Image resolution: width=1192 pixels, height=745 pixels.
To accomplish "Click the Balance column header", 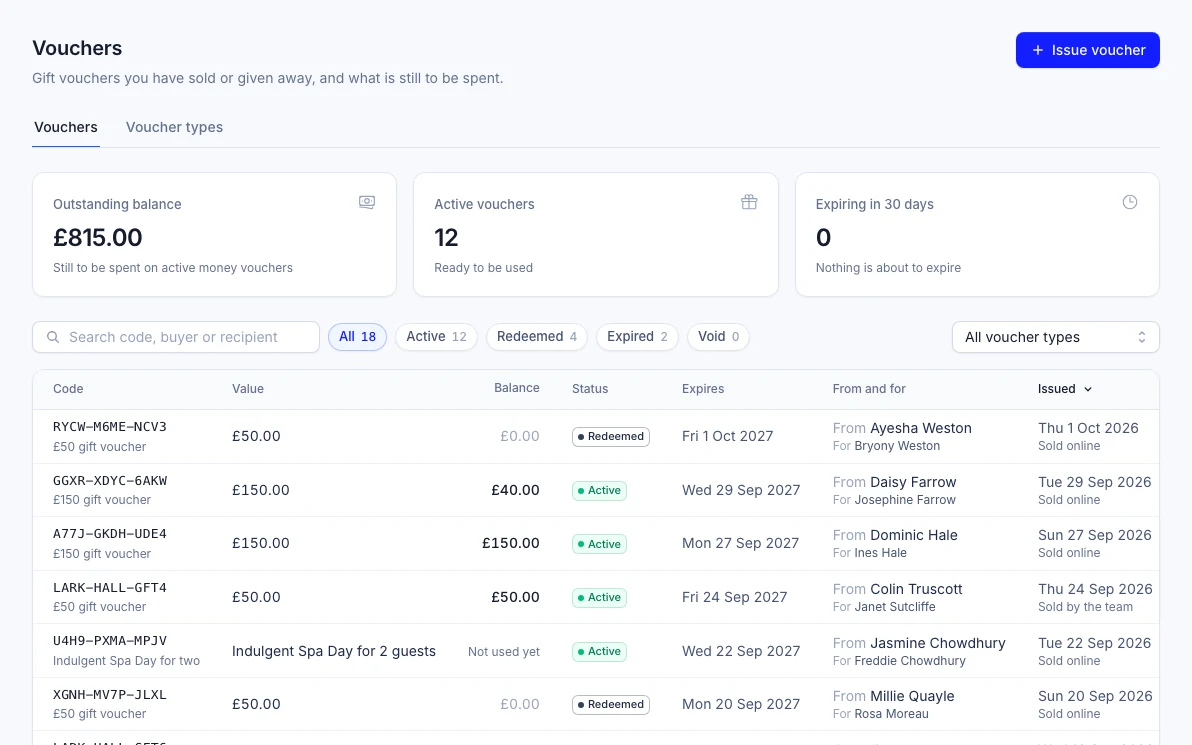I will click(517, 388).
